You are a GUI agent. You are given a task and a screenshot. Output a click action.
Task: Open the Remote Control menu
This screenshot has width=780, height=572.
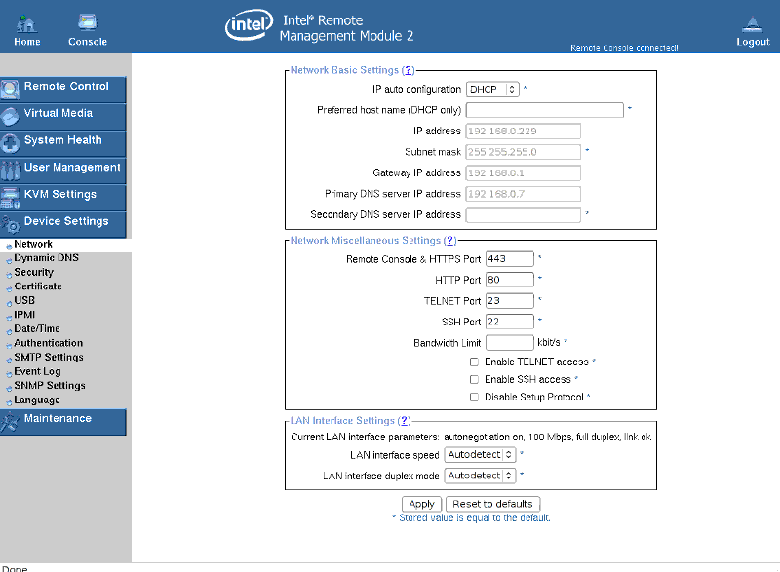tap(63, 90)
